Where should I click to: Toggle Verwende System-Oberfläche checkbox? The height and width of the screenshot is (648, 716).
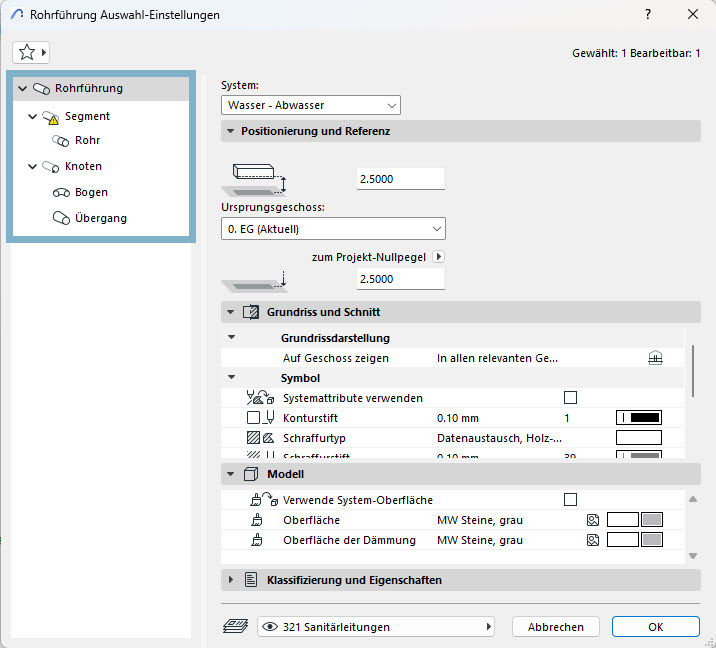coord(570,499)
